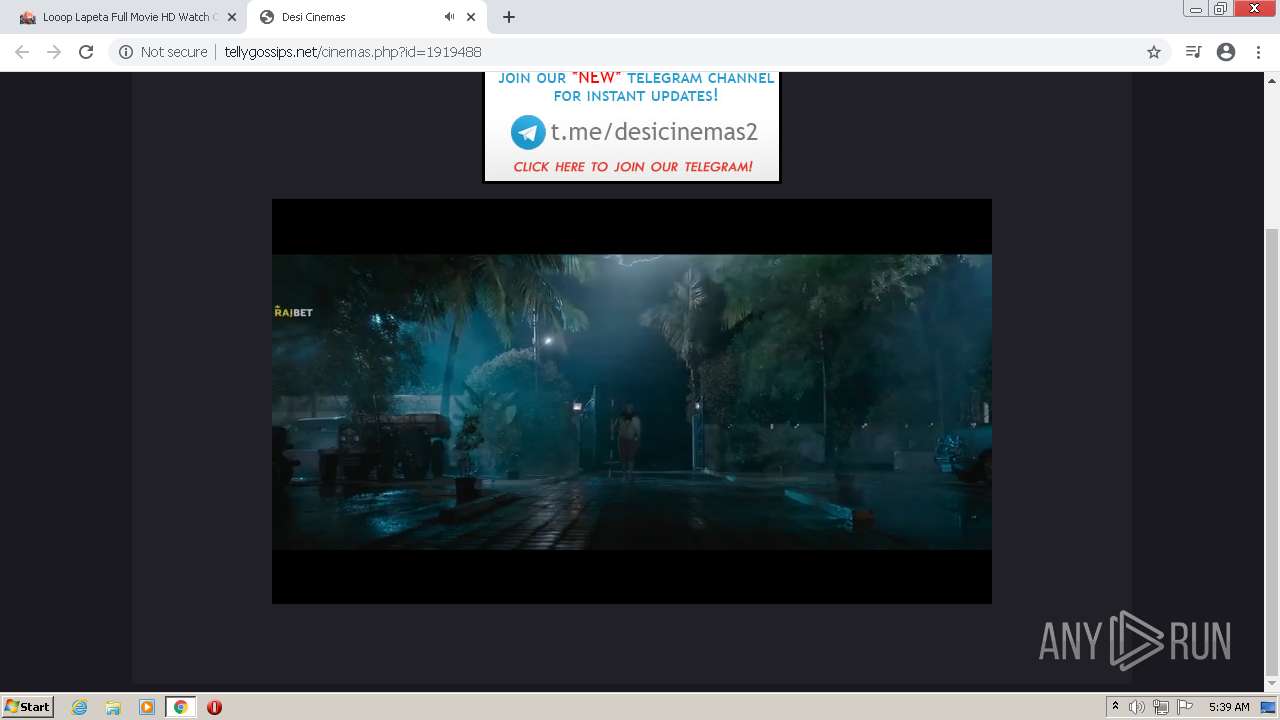1280x720 pixels.
Task: Go back using browser back arrow
Action: tap(22, 52)
